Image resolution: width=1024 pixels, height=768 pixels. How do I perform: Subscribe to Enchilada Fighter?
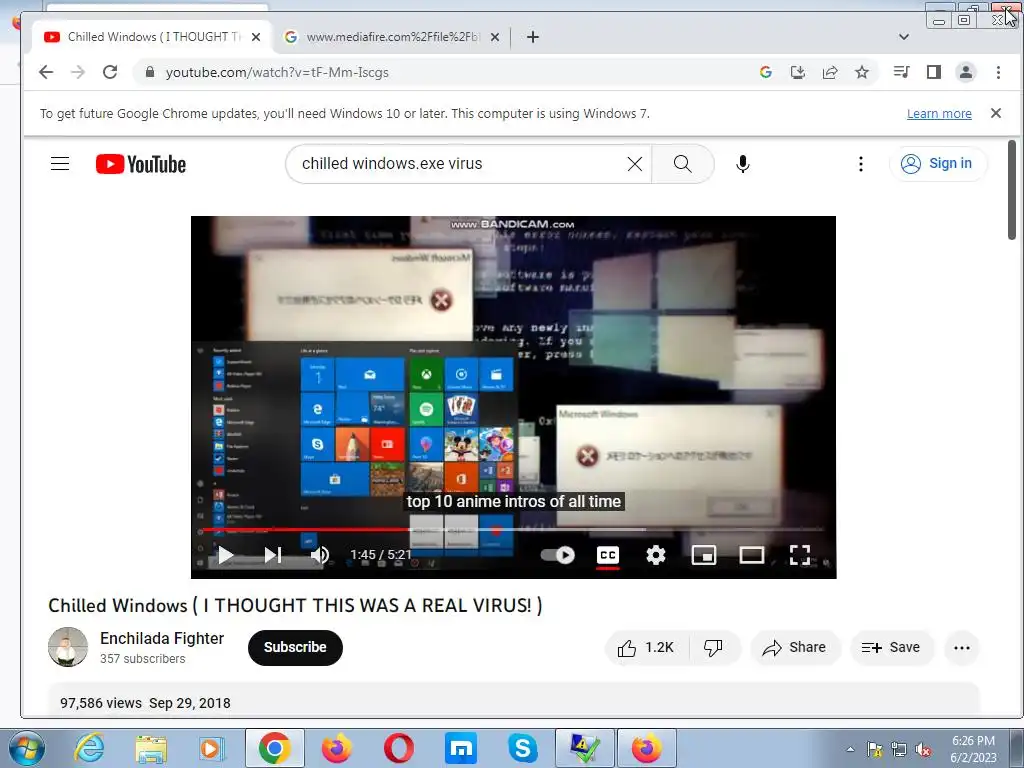(295, 647)
